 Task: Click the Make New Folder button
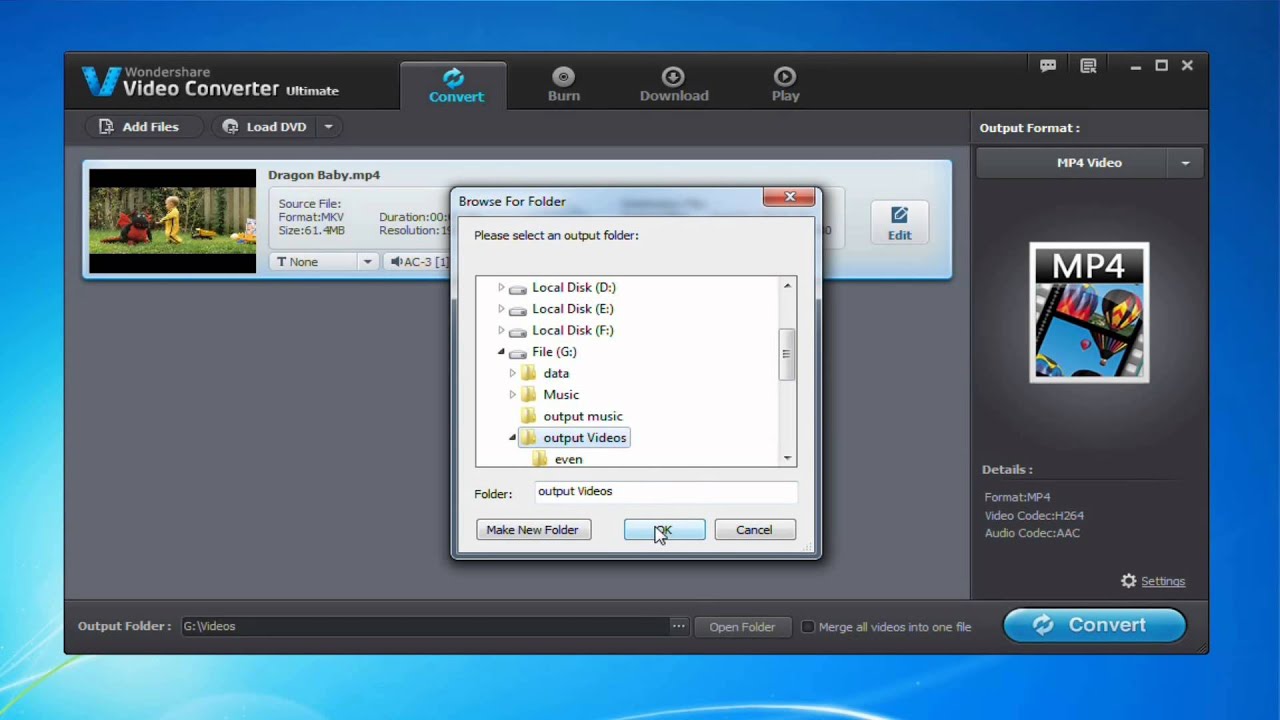[532, 530]
